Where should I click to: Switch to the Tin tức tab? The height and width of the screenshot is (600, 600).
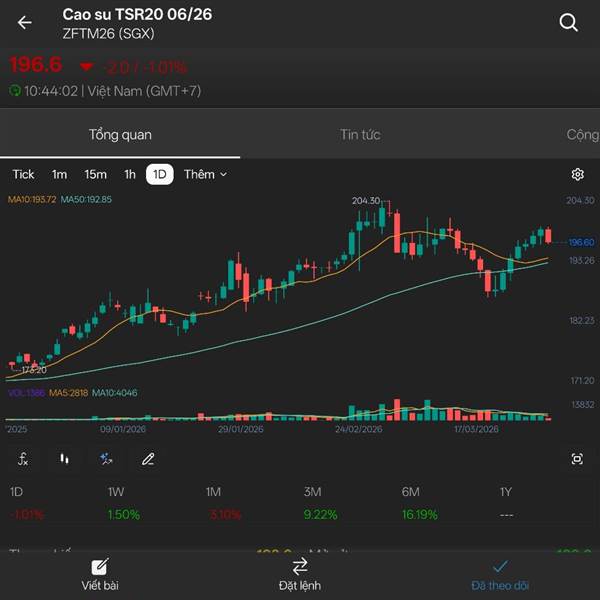(360, 135)
